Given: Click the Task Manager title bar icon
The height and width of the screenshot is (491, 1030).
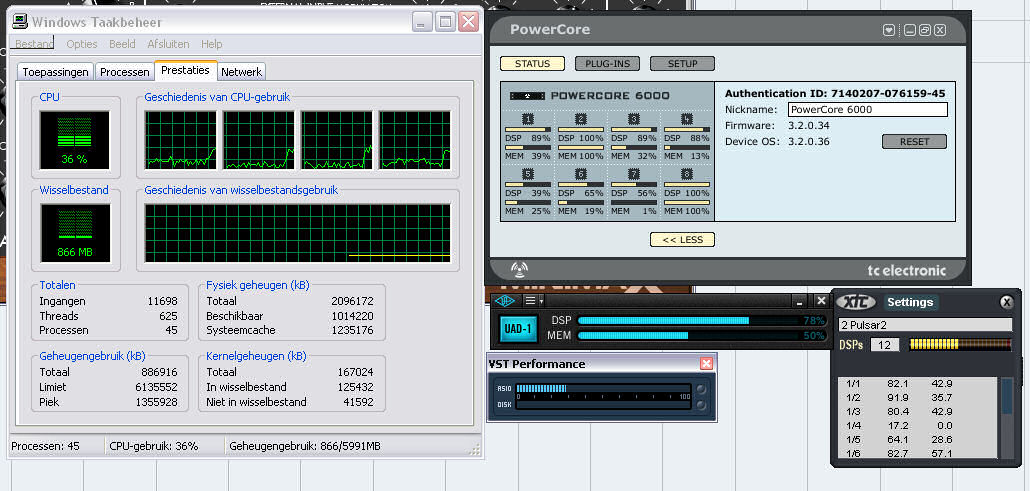Looking at the screenshot, I should 20,22.
